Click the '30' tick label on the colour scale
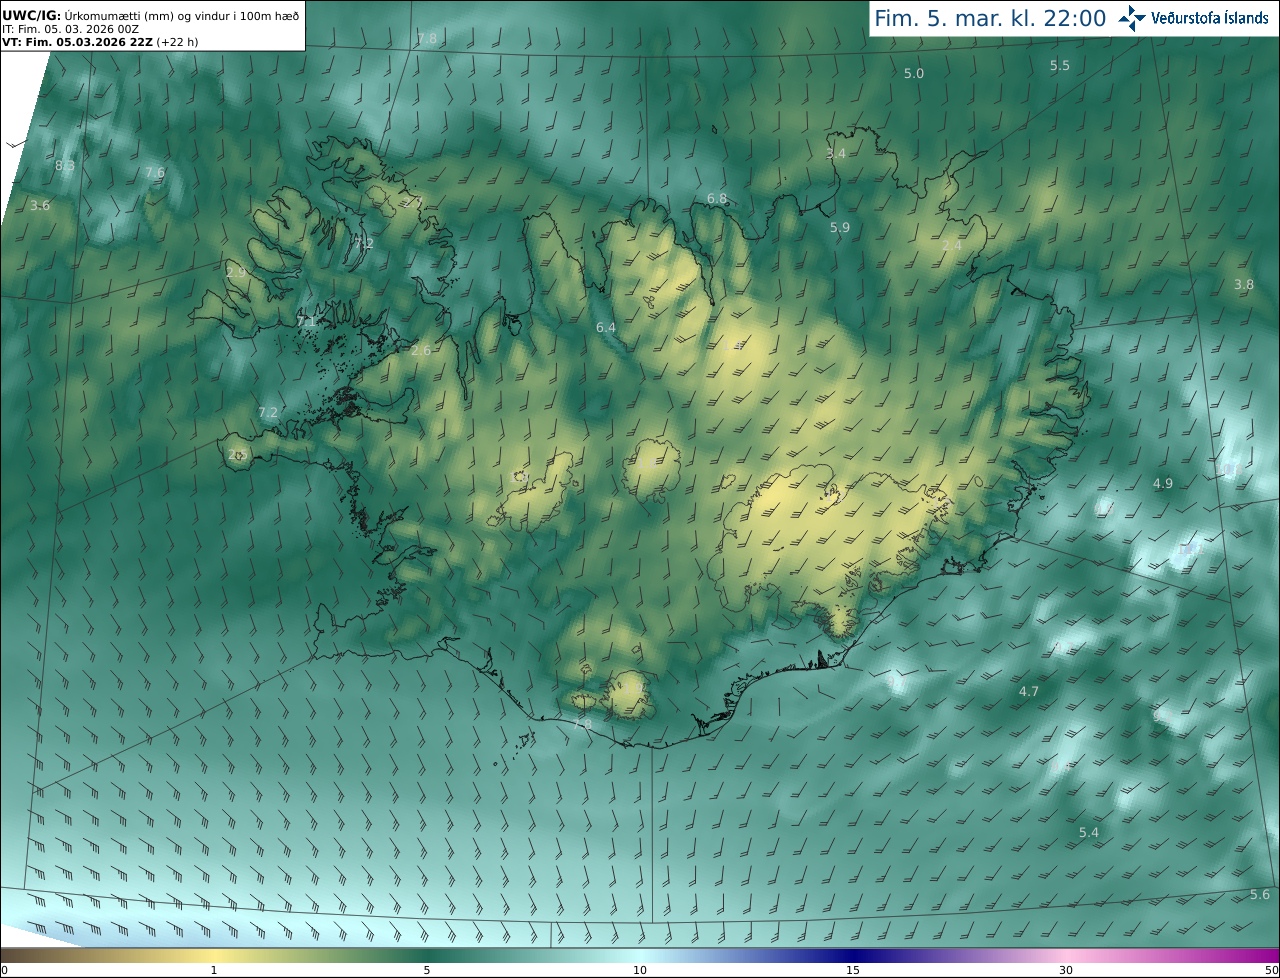 pos(1066,970)
